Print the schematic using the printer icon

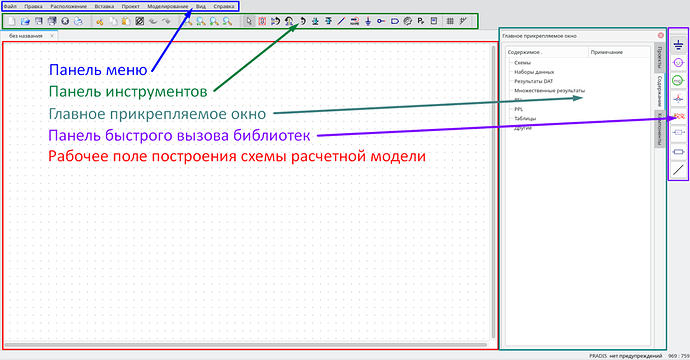[78, 21]
